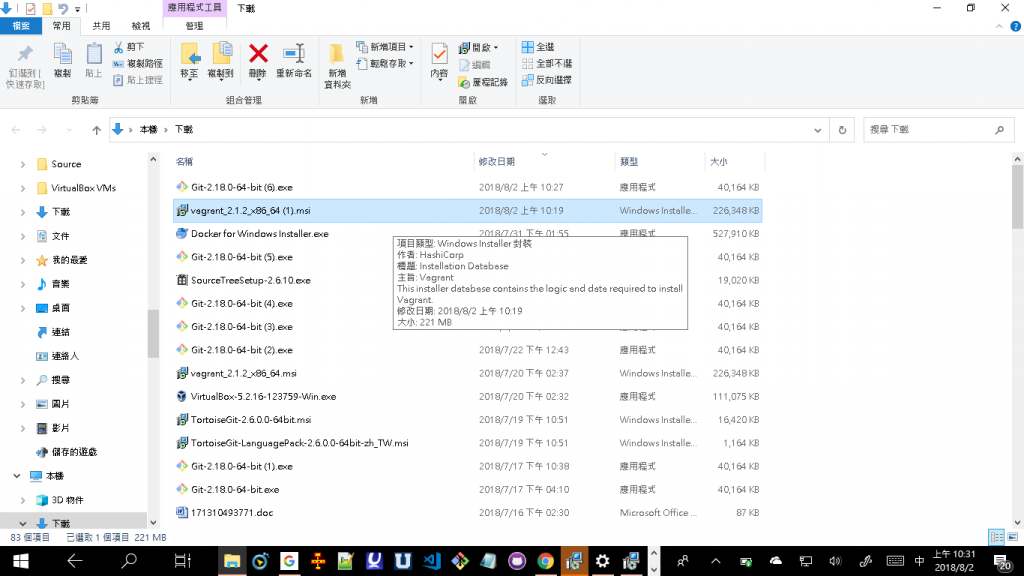The height and width of the screenshot is (576, 1024).
Task: Open File Explorer from taskbar
Action: tap(232, 561)
